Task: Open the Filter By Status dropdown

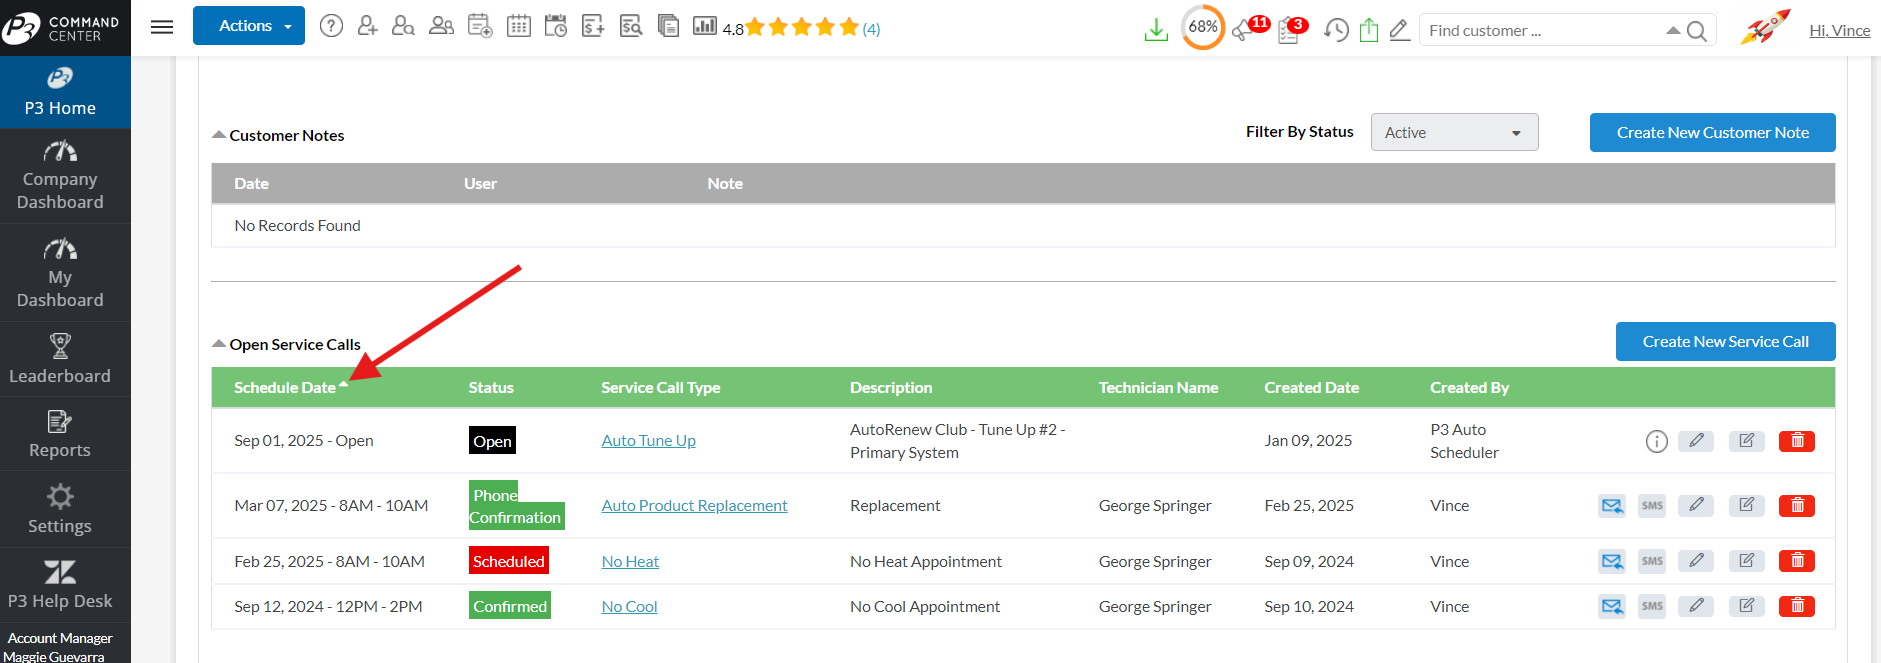Action: (x=1454, y=133)
